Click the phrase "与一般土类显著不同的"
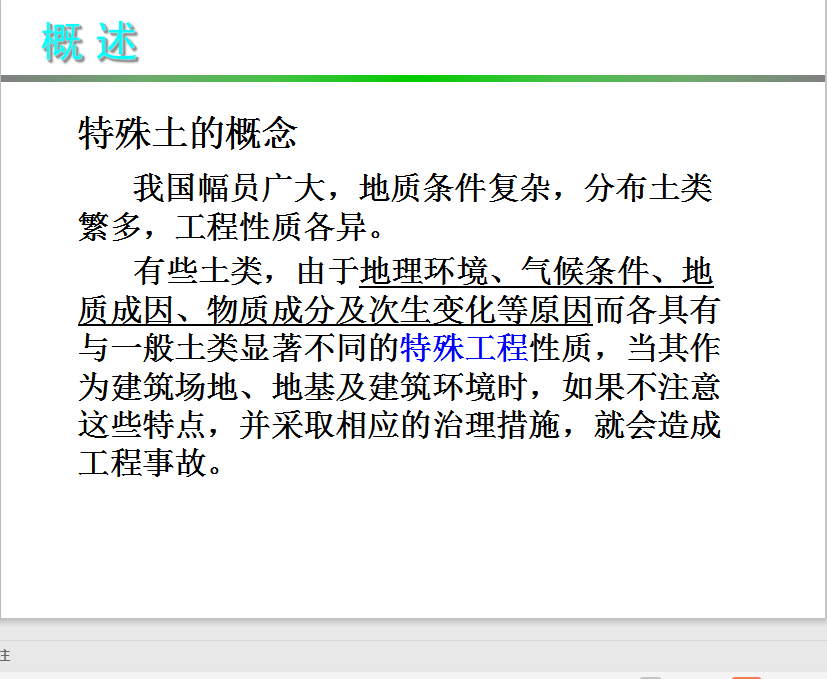The height and width of the screenshot is (679, 827). [x=239, y=348]
